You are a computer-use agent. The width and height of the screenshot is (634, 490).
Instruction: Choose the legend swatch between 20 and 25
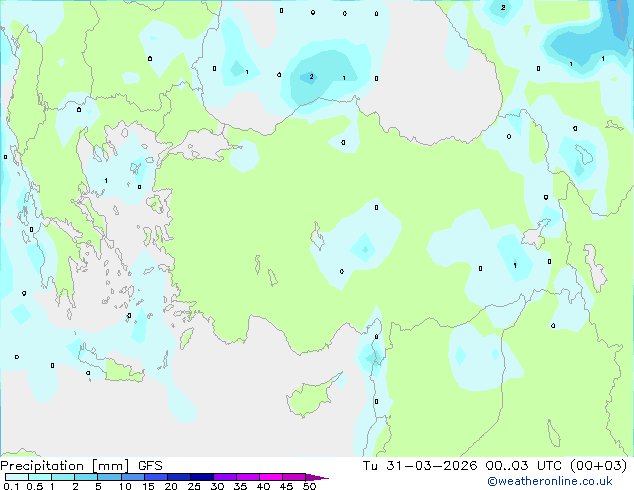point(179,477)
